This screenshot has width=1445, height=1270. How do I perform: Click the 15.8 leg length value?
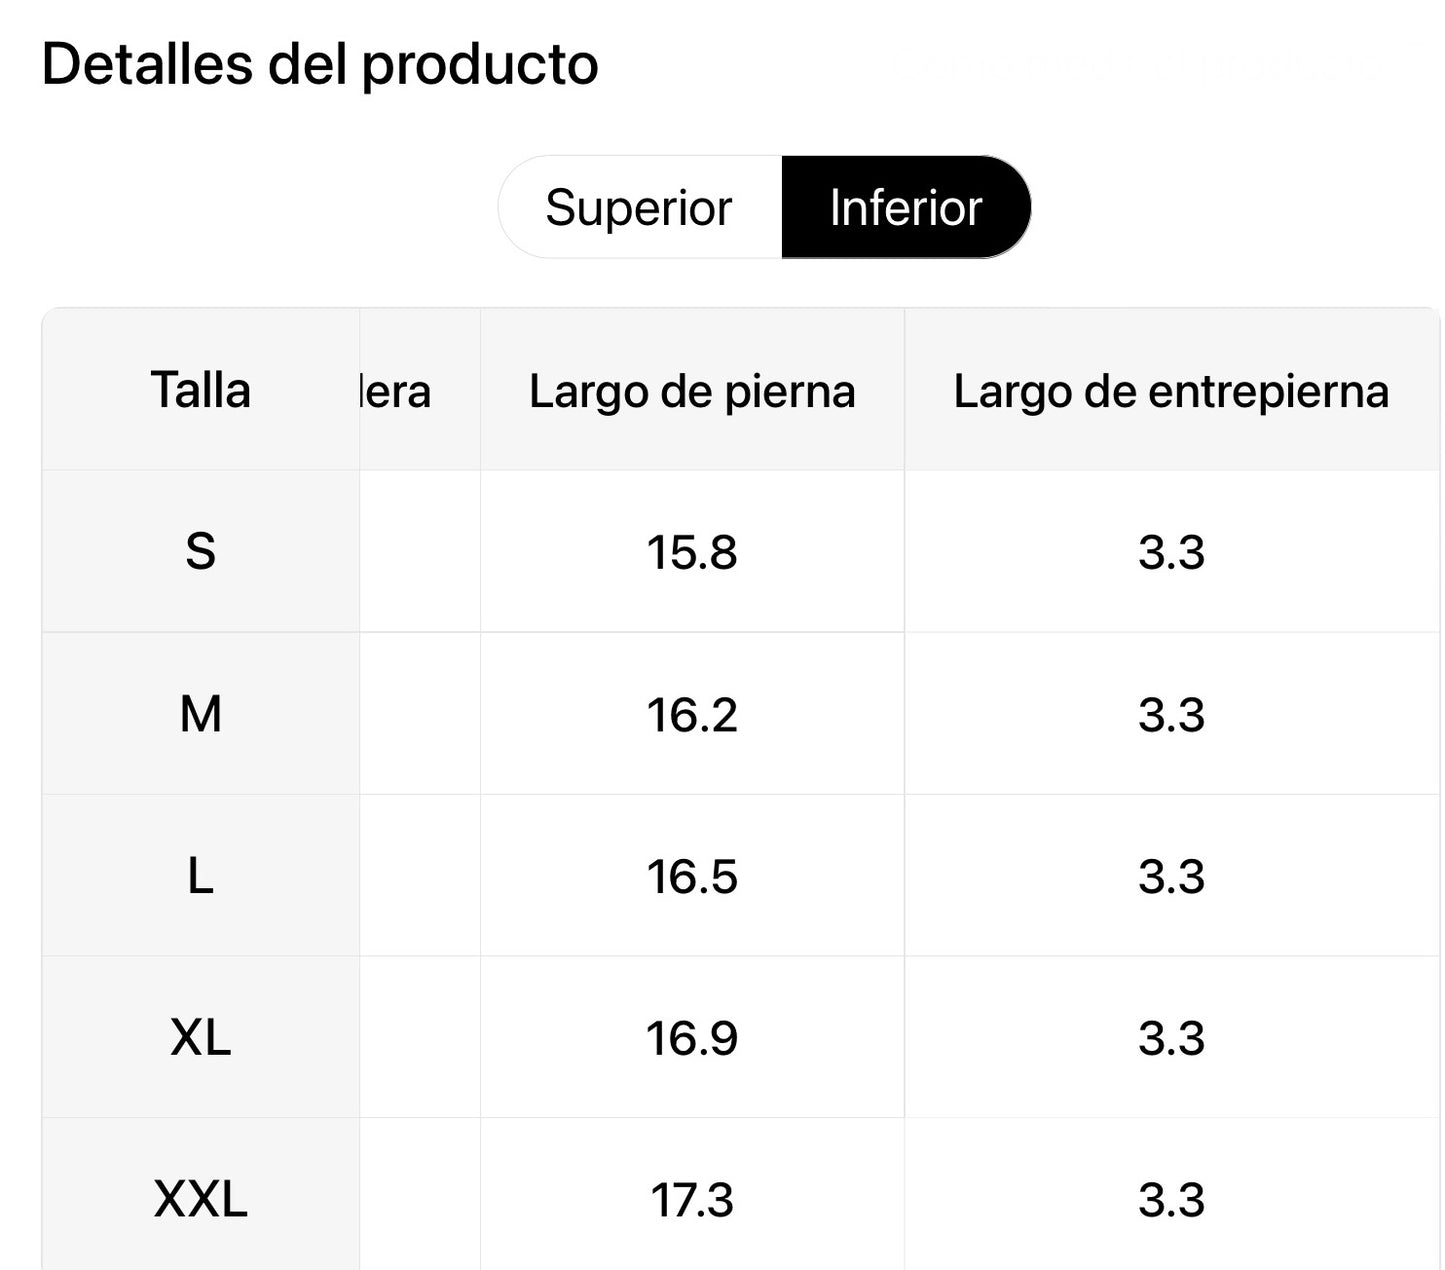(692, 552)
